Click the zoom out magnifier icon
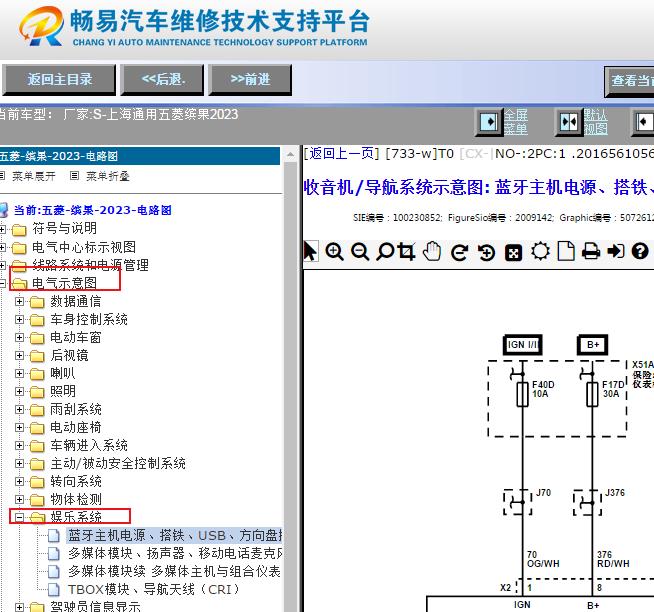Viewport: 654px width, 612px height. point(360,252)
